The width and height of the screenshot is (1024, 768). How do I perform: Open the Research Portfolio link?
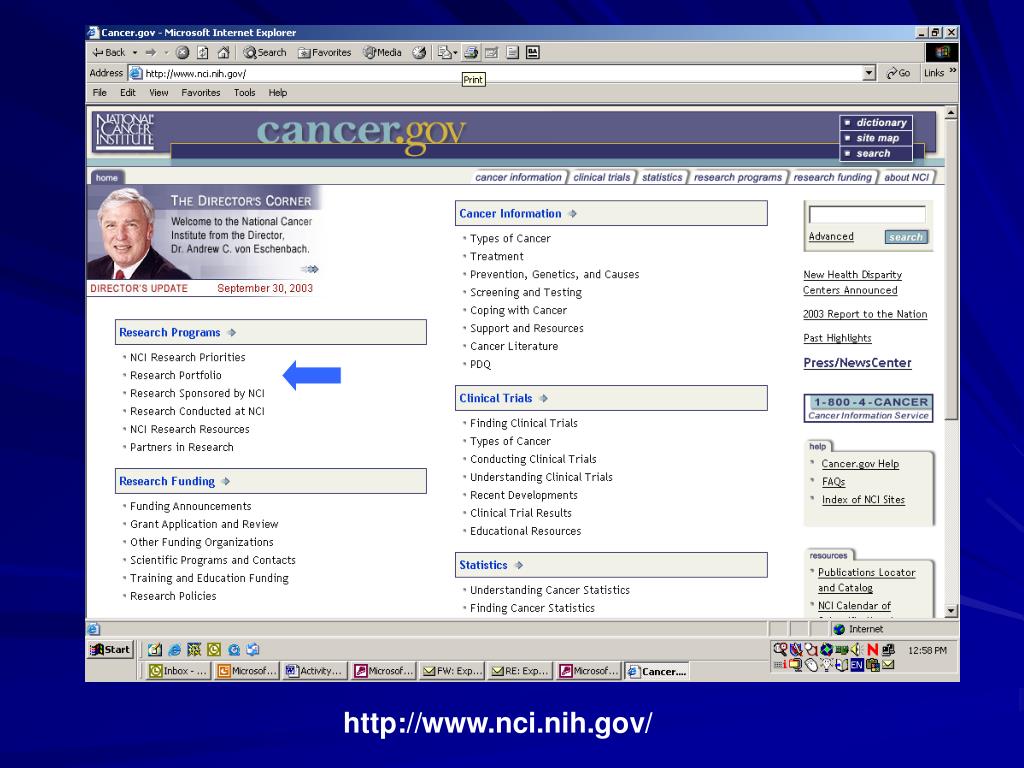coord(176,375)
